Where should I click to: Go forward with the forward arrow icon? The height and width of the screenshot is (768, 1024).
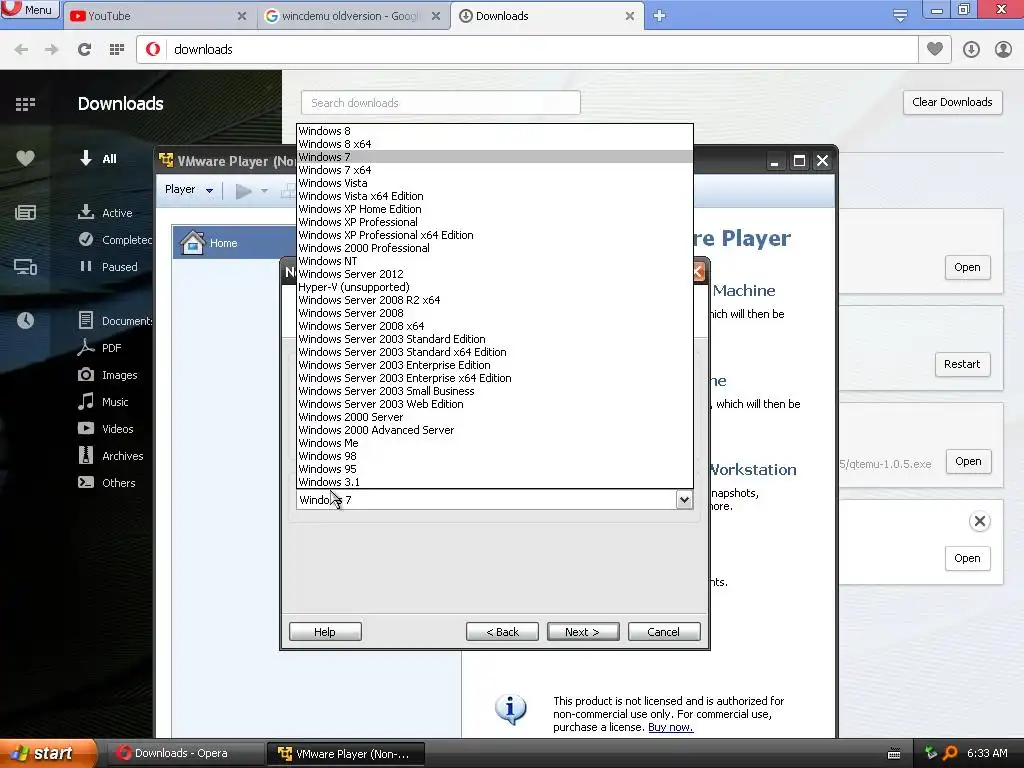[52, 50]
